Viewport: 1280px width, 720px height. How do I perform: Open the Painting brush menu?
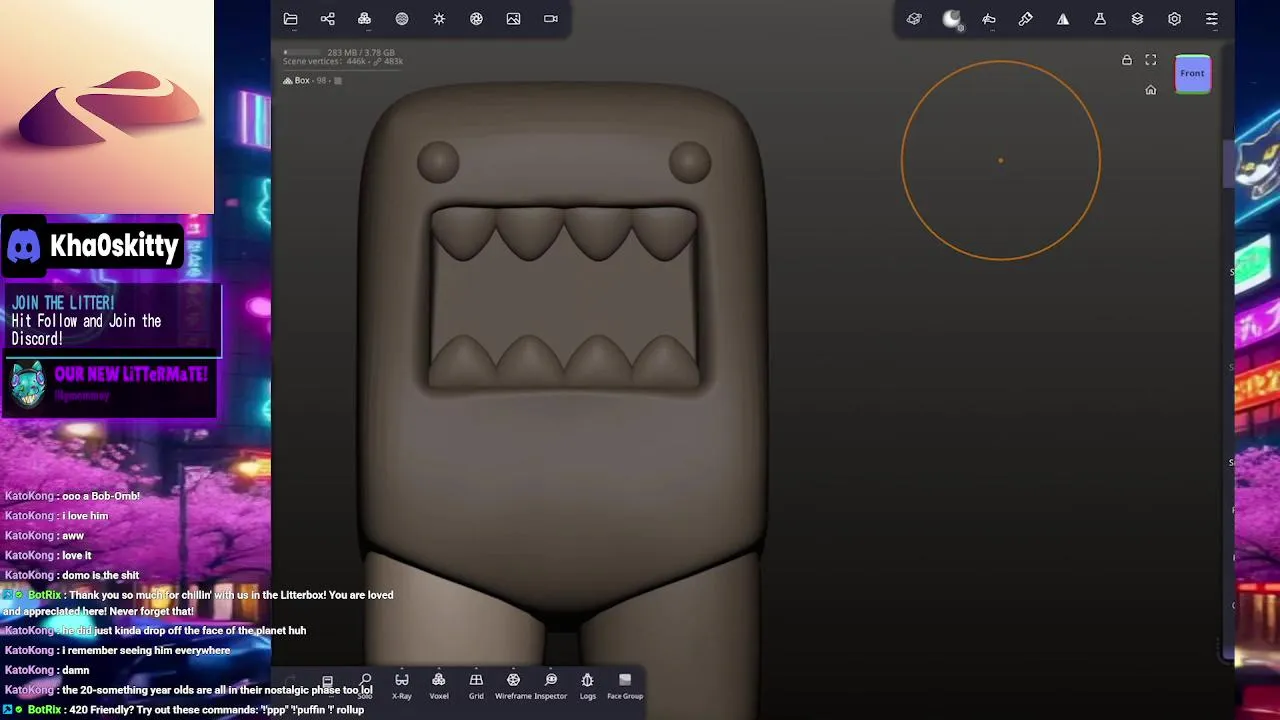pyautogui.click(x=1026, y=19)
